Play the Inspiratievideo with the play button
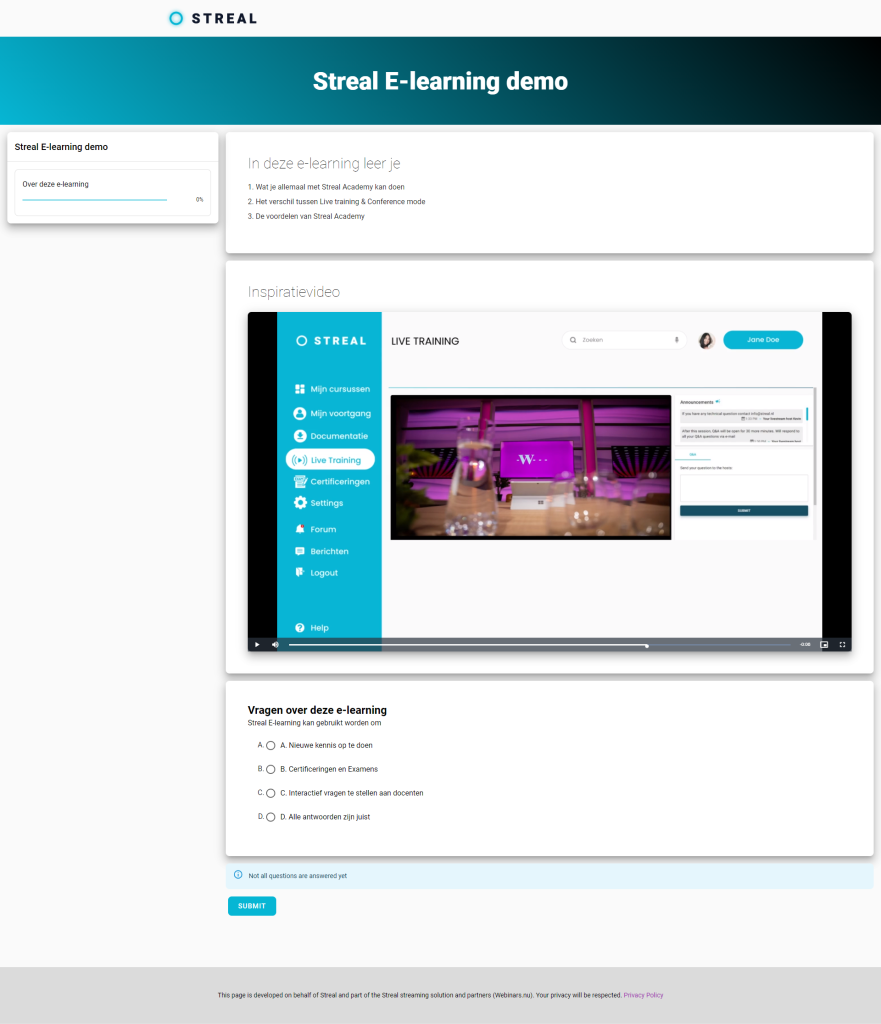The width and height of the screenshot is (881, 1024). (257, 645)
